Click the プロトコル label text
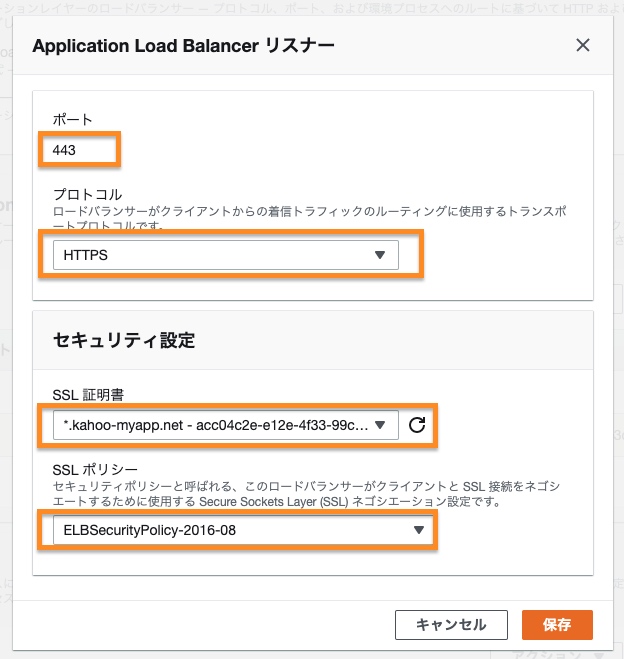The height and width of the screenshot is (659, 624). (x=86, y=193)
